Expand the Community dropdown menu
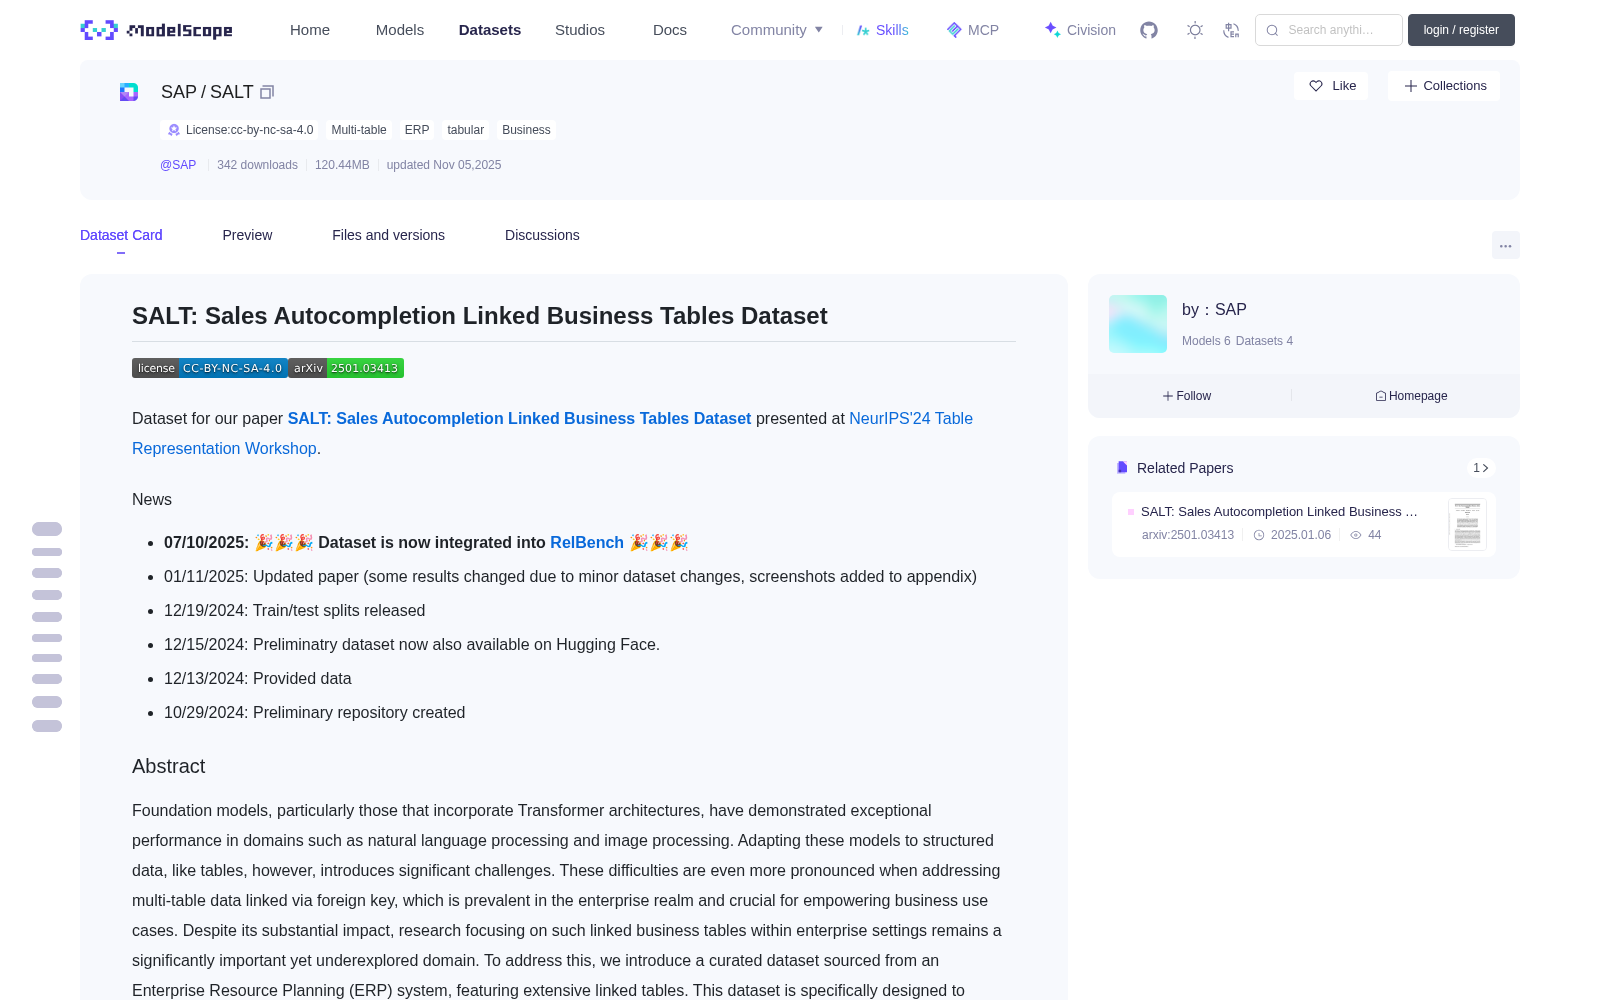The width and height of the screenshot is (1600, 1000). tap(777, 30)
